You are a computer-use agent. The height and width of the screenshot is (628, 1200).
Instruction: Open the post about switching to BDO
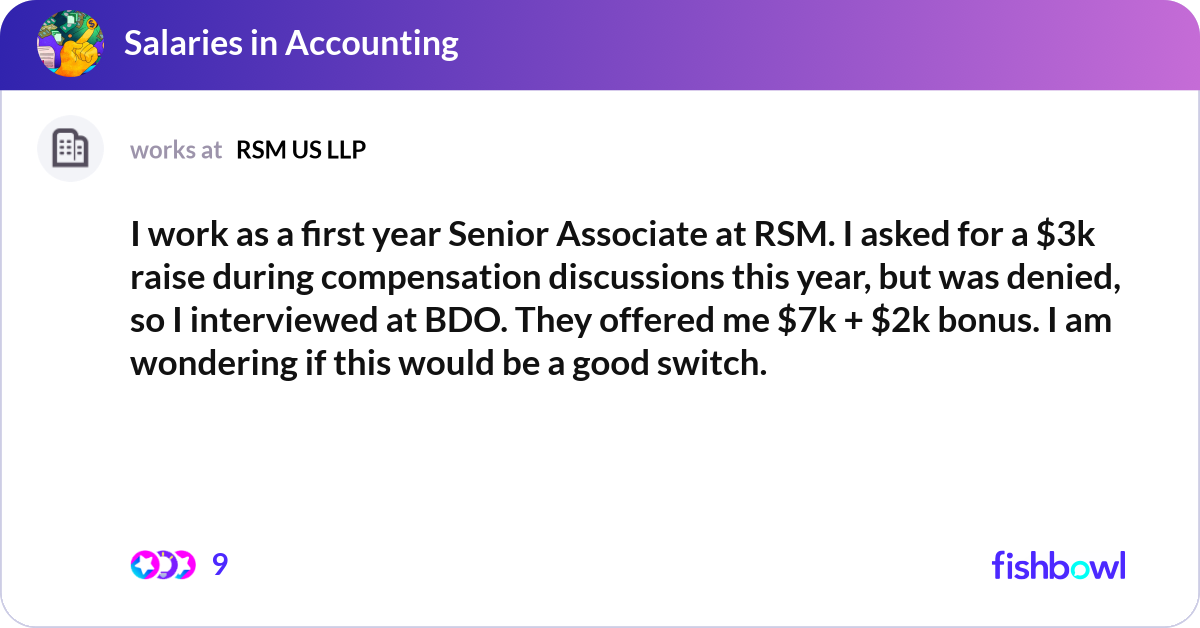[x=626, y=299]
